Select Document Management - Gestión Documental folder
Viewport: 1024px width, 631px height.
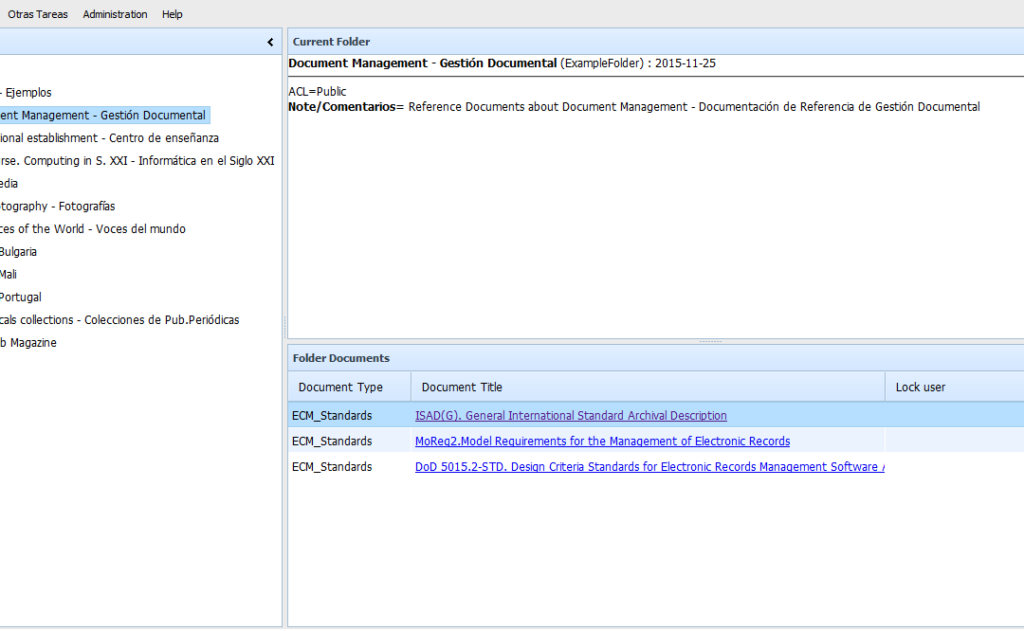pyautogui.click(x=103, y=116)
